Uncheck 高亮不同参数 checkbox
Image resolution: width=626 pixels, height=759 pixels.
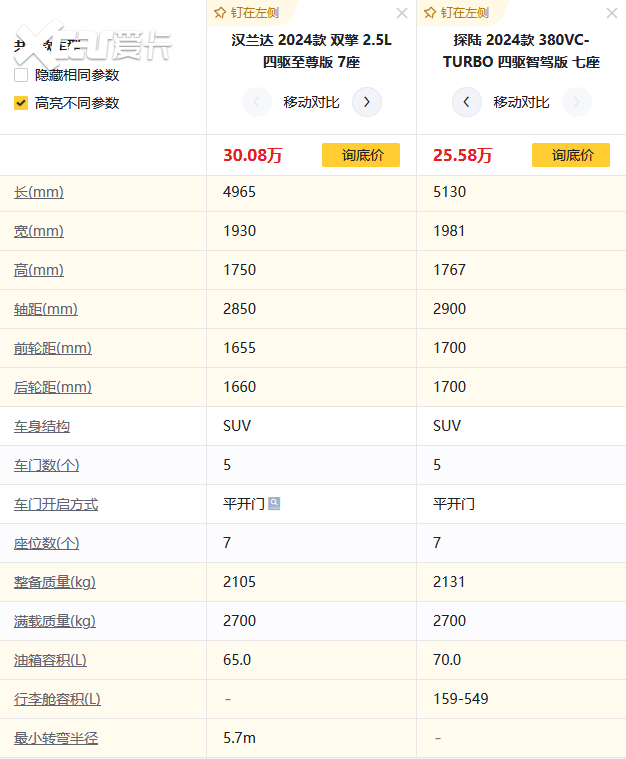(21, 102)
